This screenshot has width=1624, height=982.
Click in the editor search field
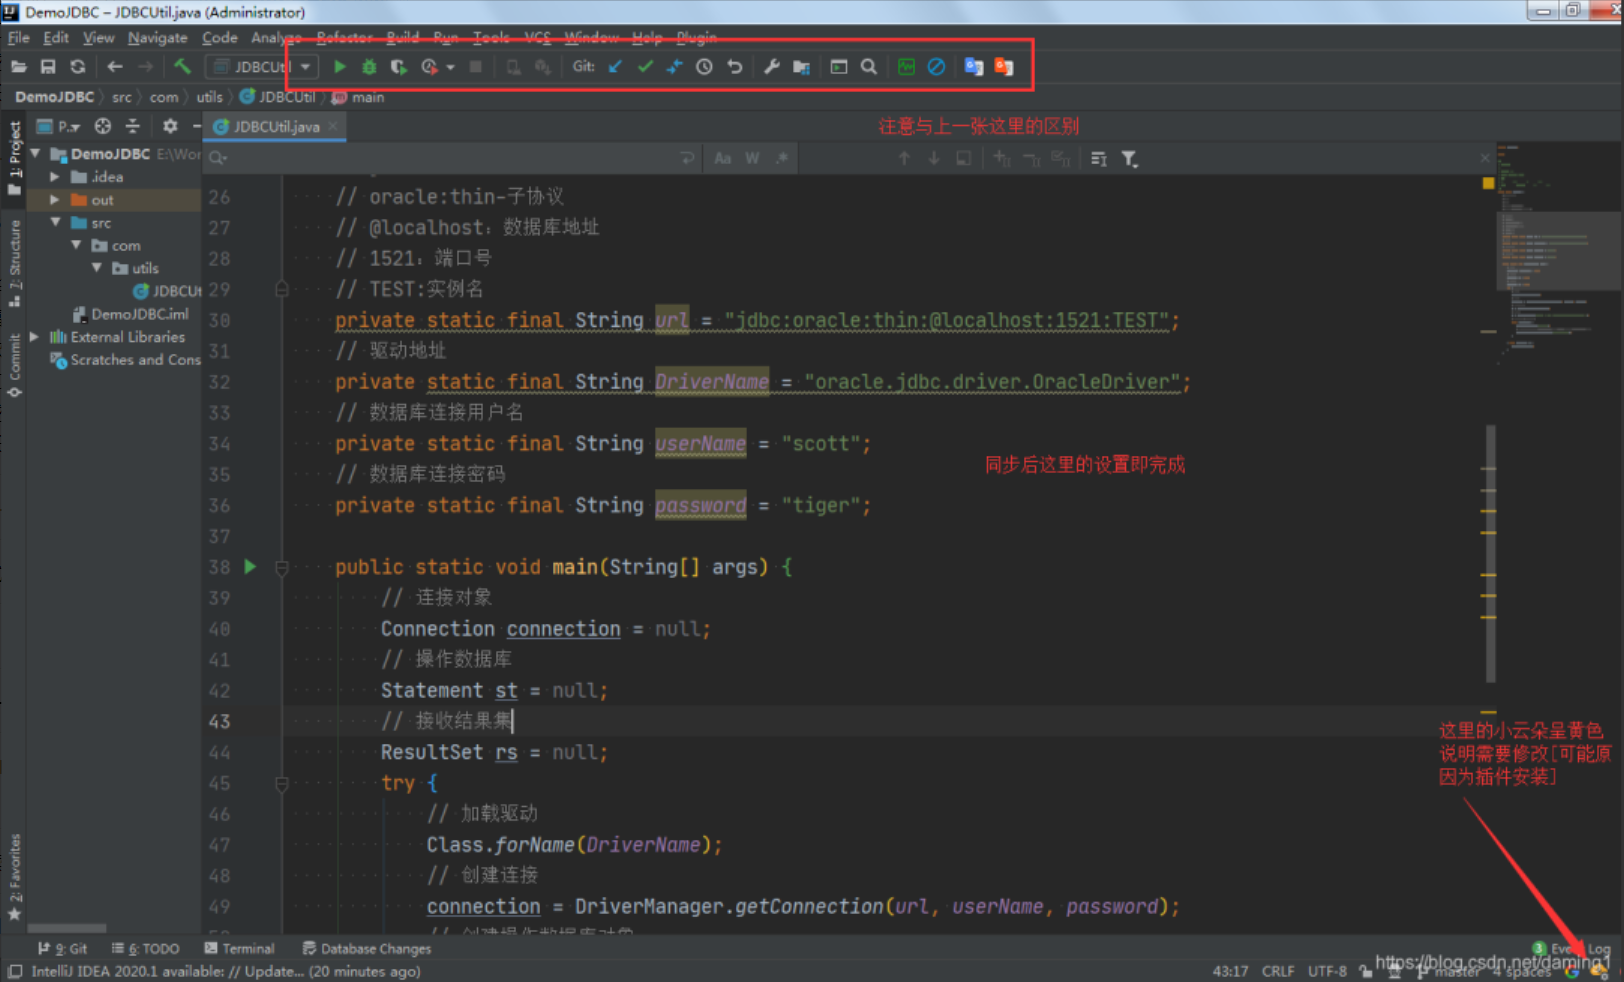(450, 158)
